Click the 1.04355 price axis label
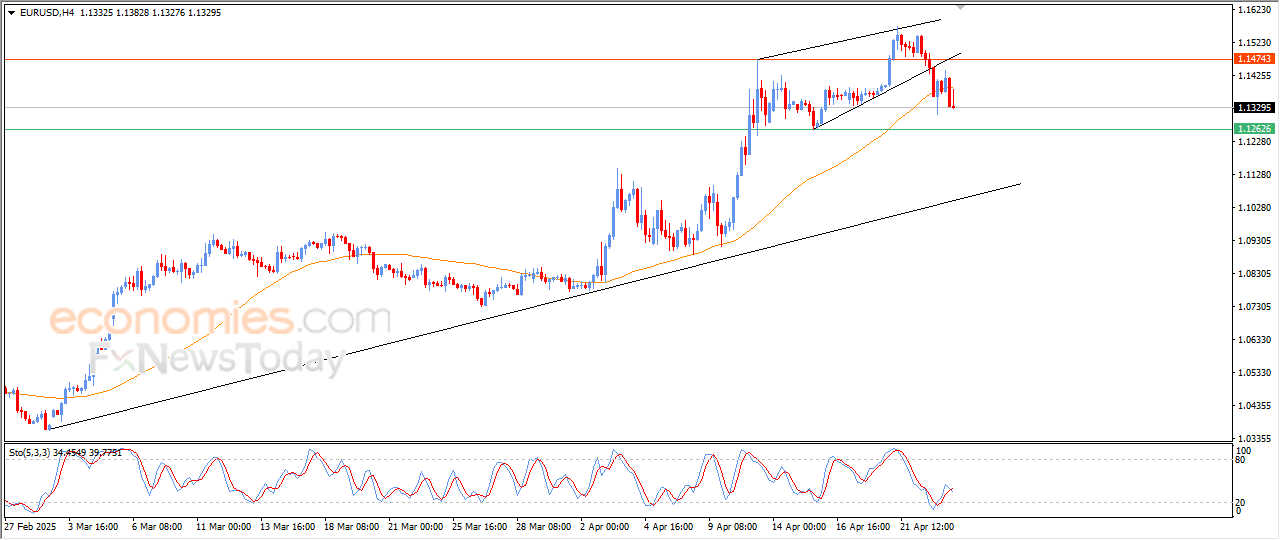The height and width of the screenshot is (540, 1280). pyautogui.click(x=1254, y=406)
